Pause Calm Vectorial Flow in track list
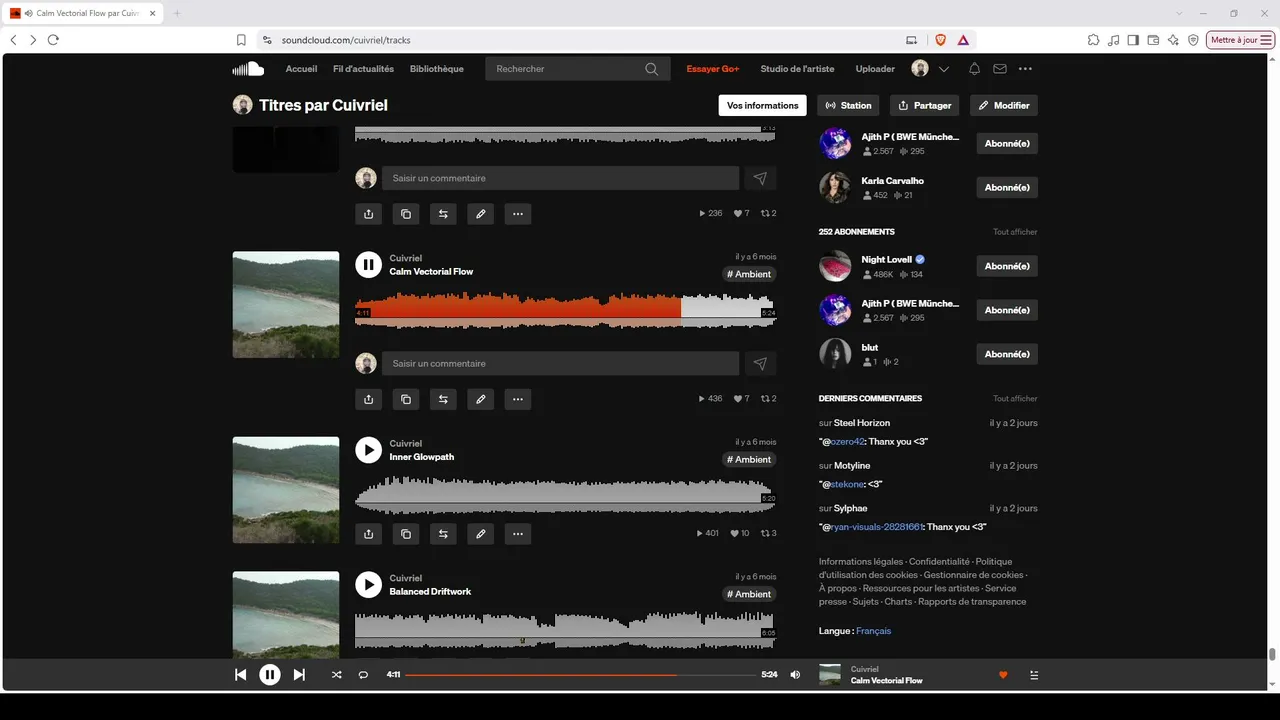This screenshot has height=720, width=1280. coord(369,264)
